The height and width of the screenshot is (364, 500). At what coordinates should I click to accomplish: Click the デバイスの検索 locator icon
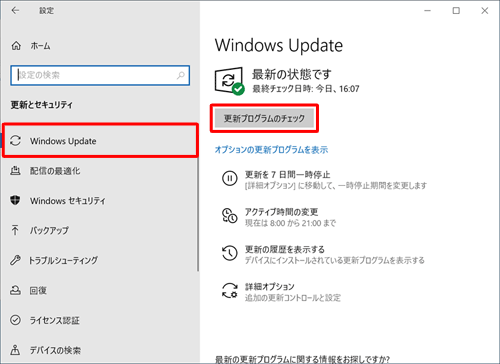(15, 350)
